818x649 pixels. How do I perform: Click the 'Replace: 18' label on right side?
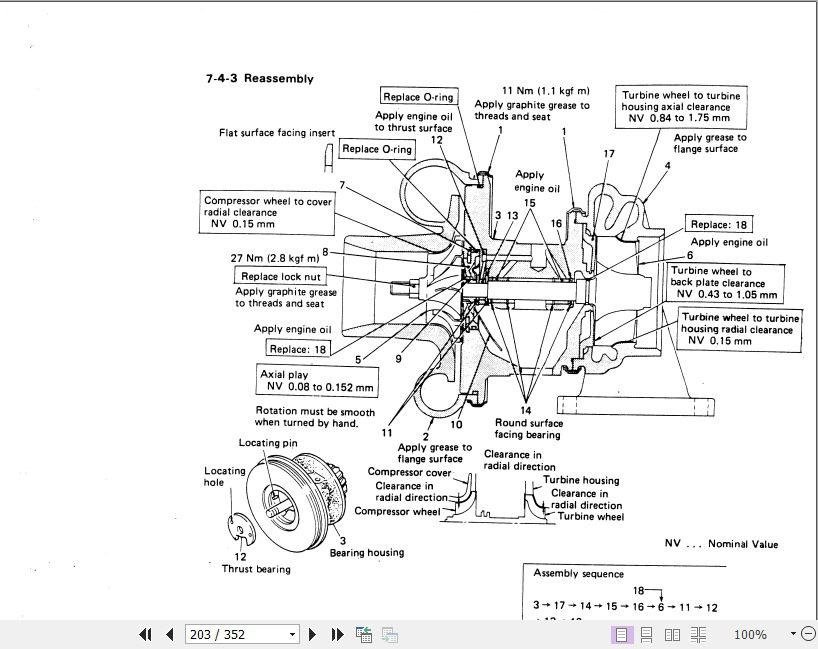tap(718, 225)
